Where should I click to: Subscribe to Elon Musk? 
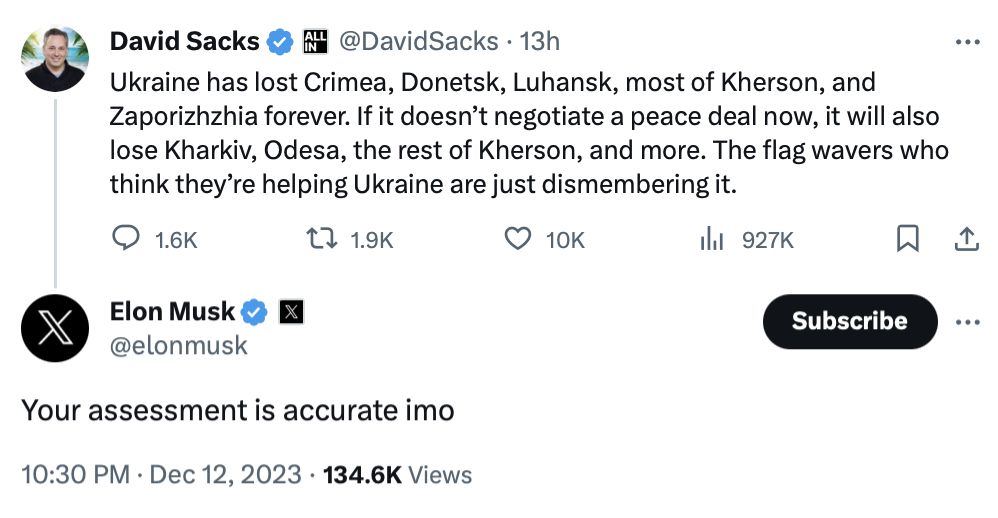pyautogui.click(x=849, y=321)
